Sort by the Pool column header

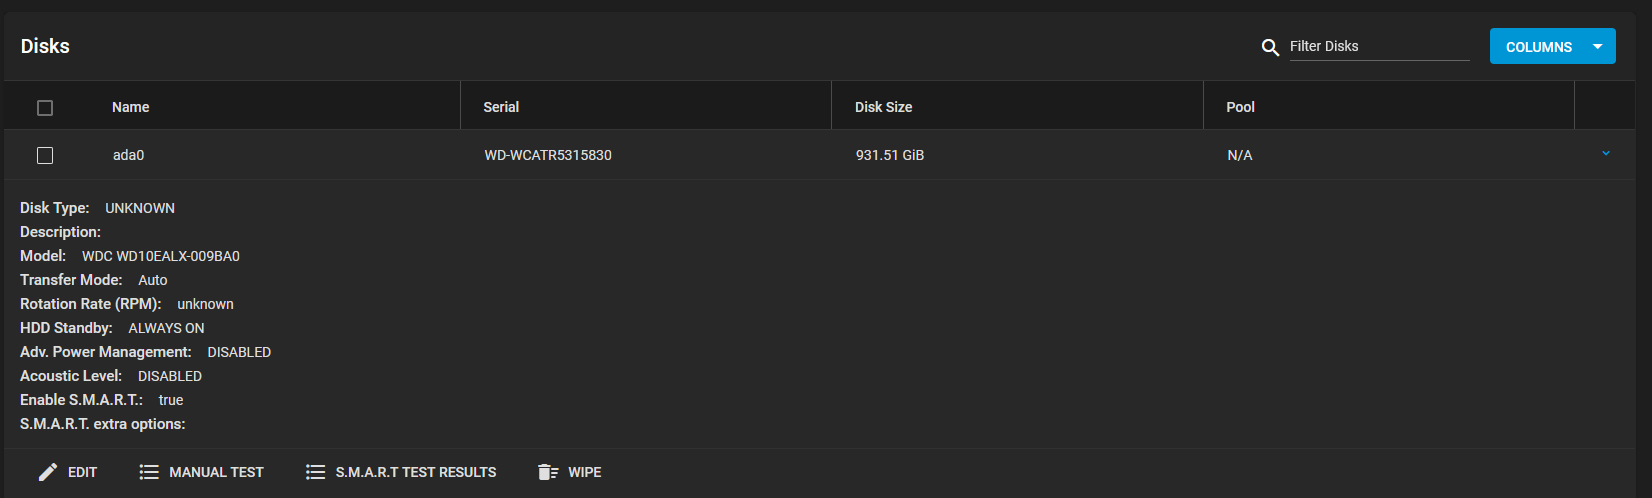coord(1240,107)
